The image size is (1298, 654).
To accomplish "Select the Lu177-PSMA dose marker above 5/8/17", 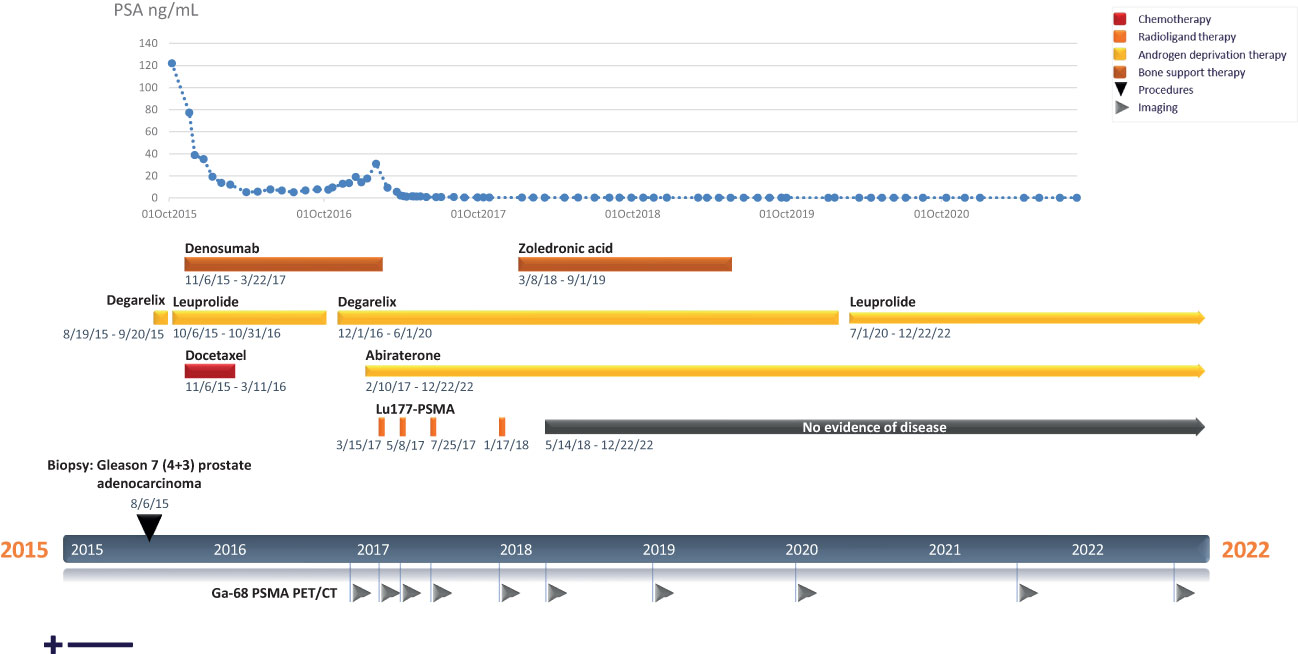I will (x=402, y=426).
